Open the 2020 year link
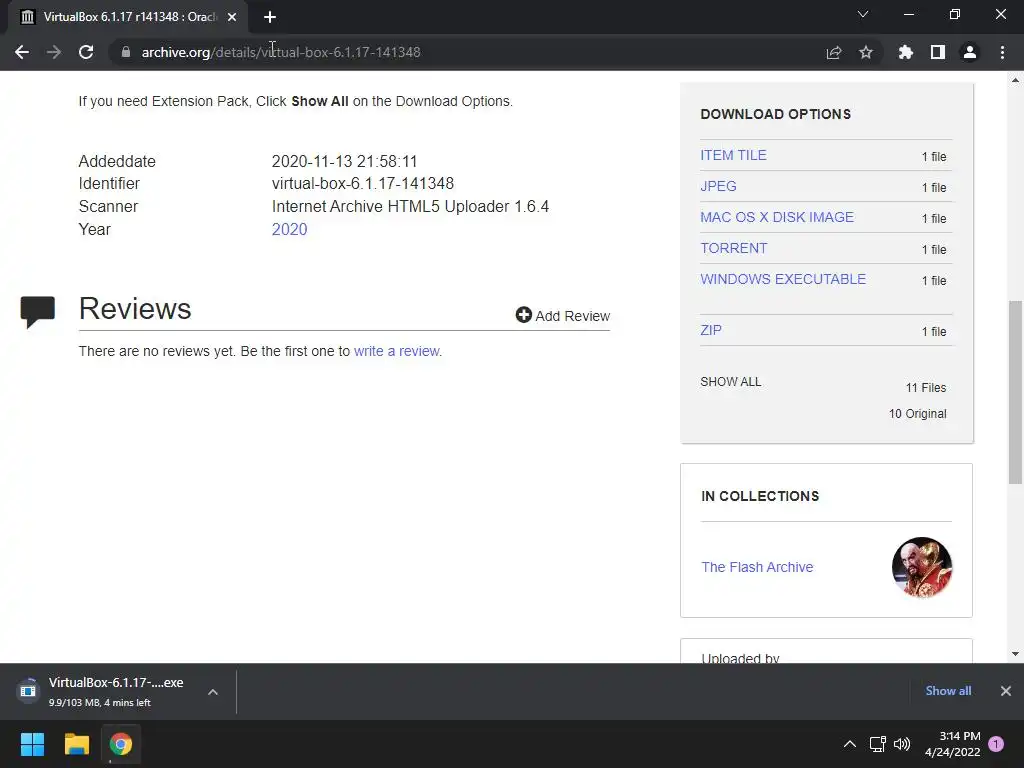The width and height of the screenshot is (1024, 768). [x=289, y=229]
